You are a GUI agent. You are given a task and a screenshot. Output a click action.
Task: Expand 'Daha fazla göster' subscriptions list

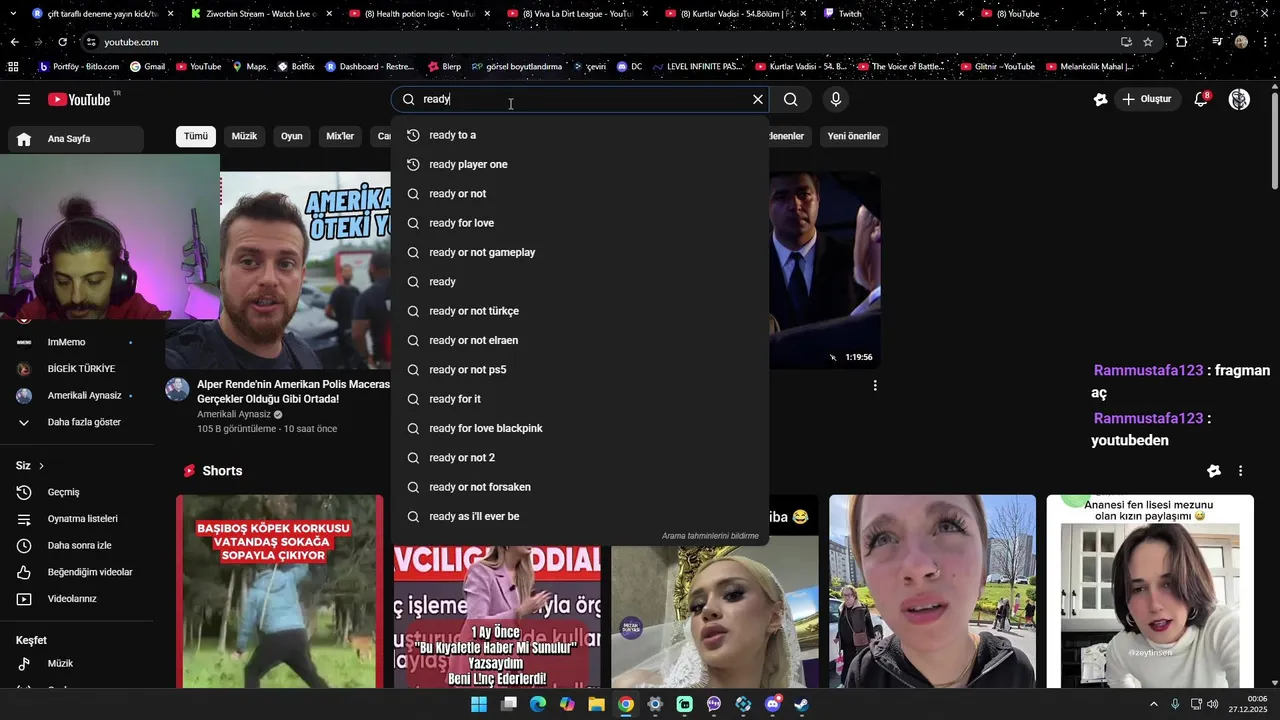76,422
